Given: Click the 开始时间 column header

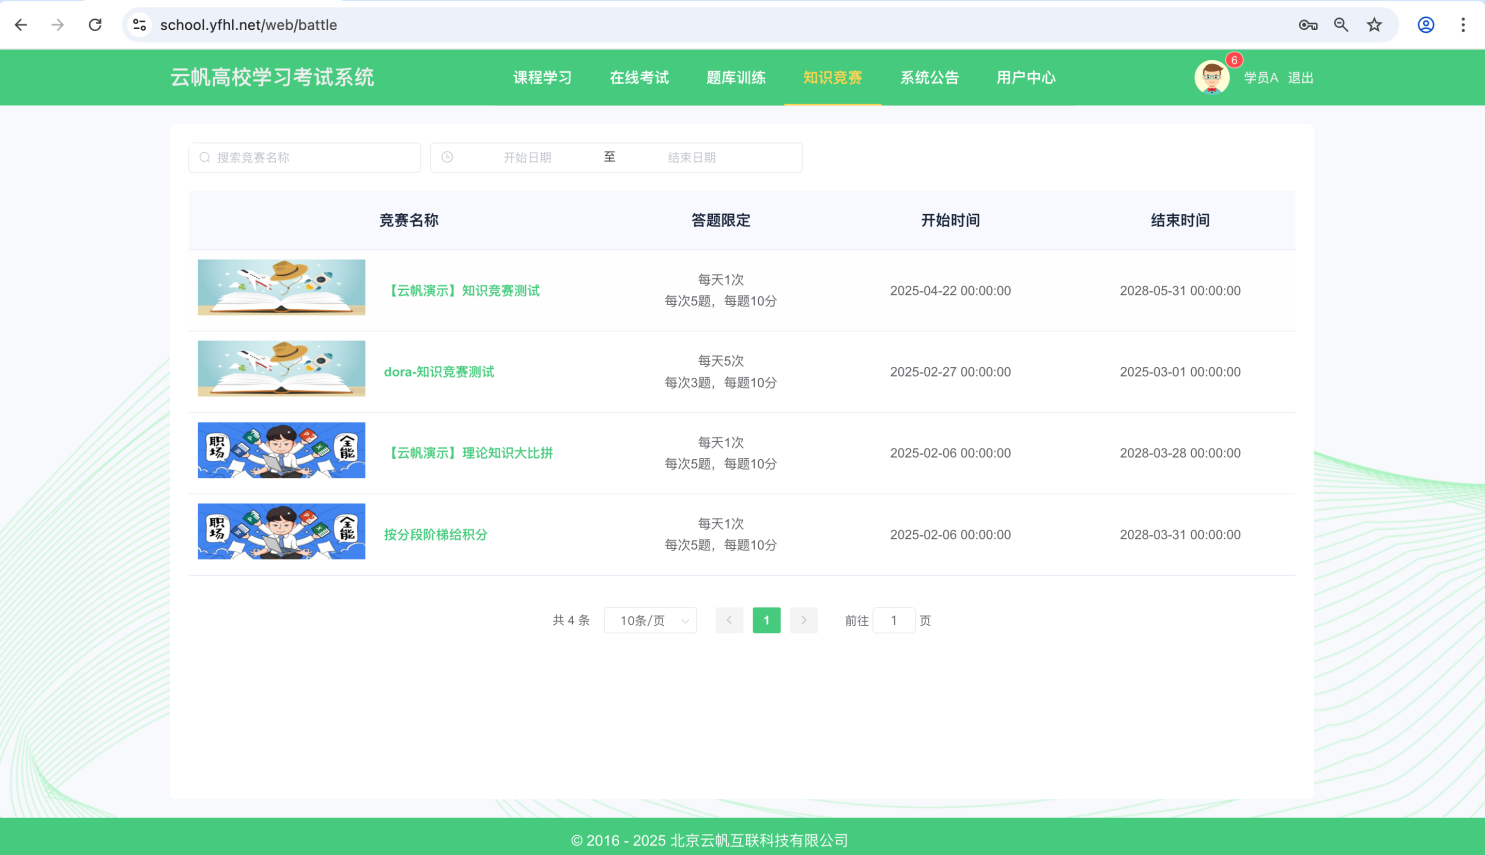Looking at the screenshot, I should [x=951, y=220].
